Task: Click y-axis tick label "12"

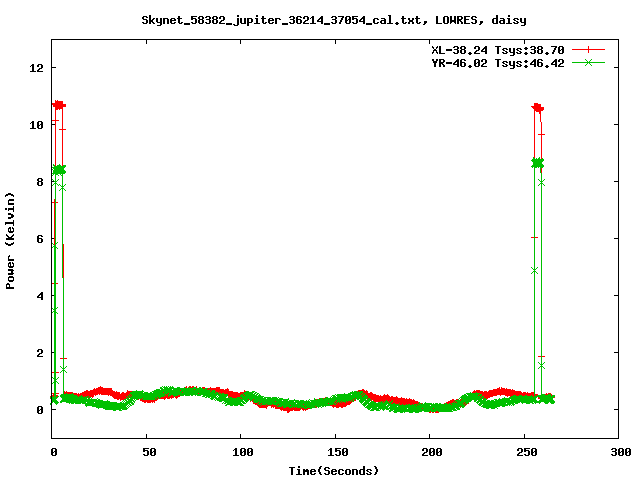Action: (36, 68)
